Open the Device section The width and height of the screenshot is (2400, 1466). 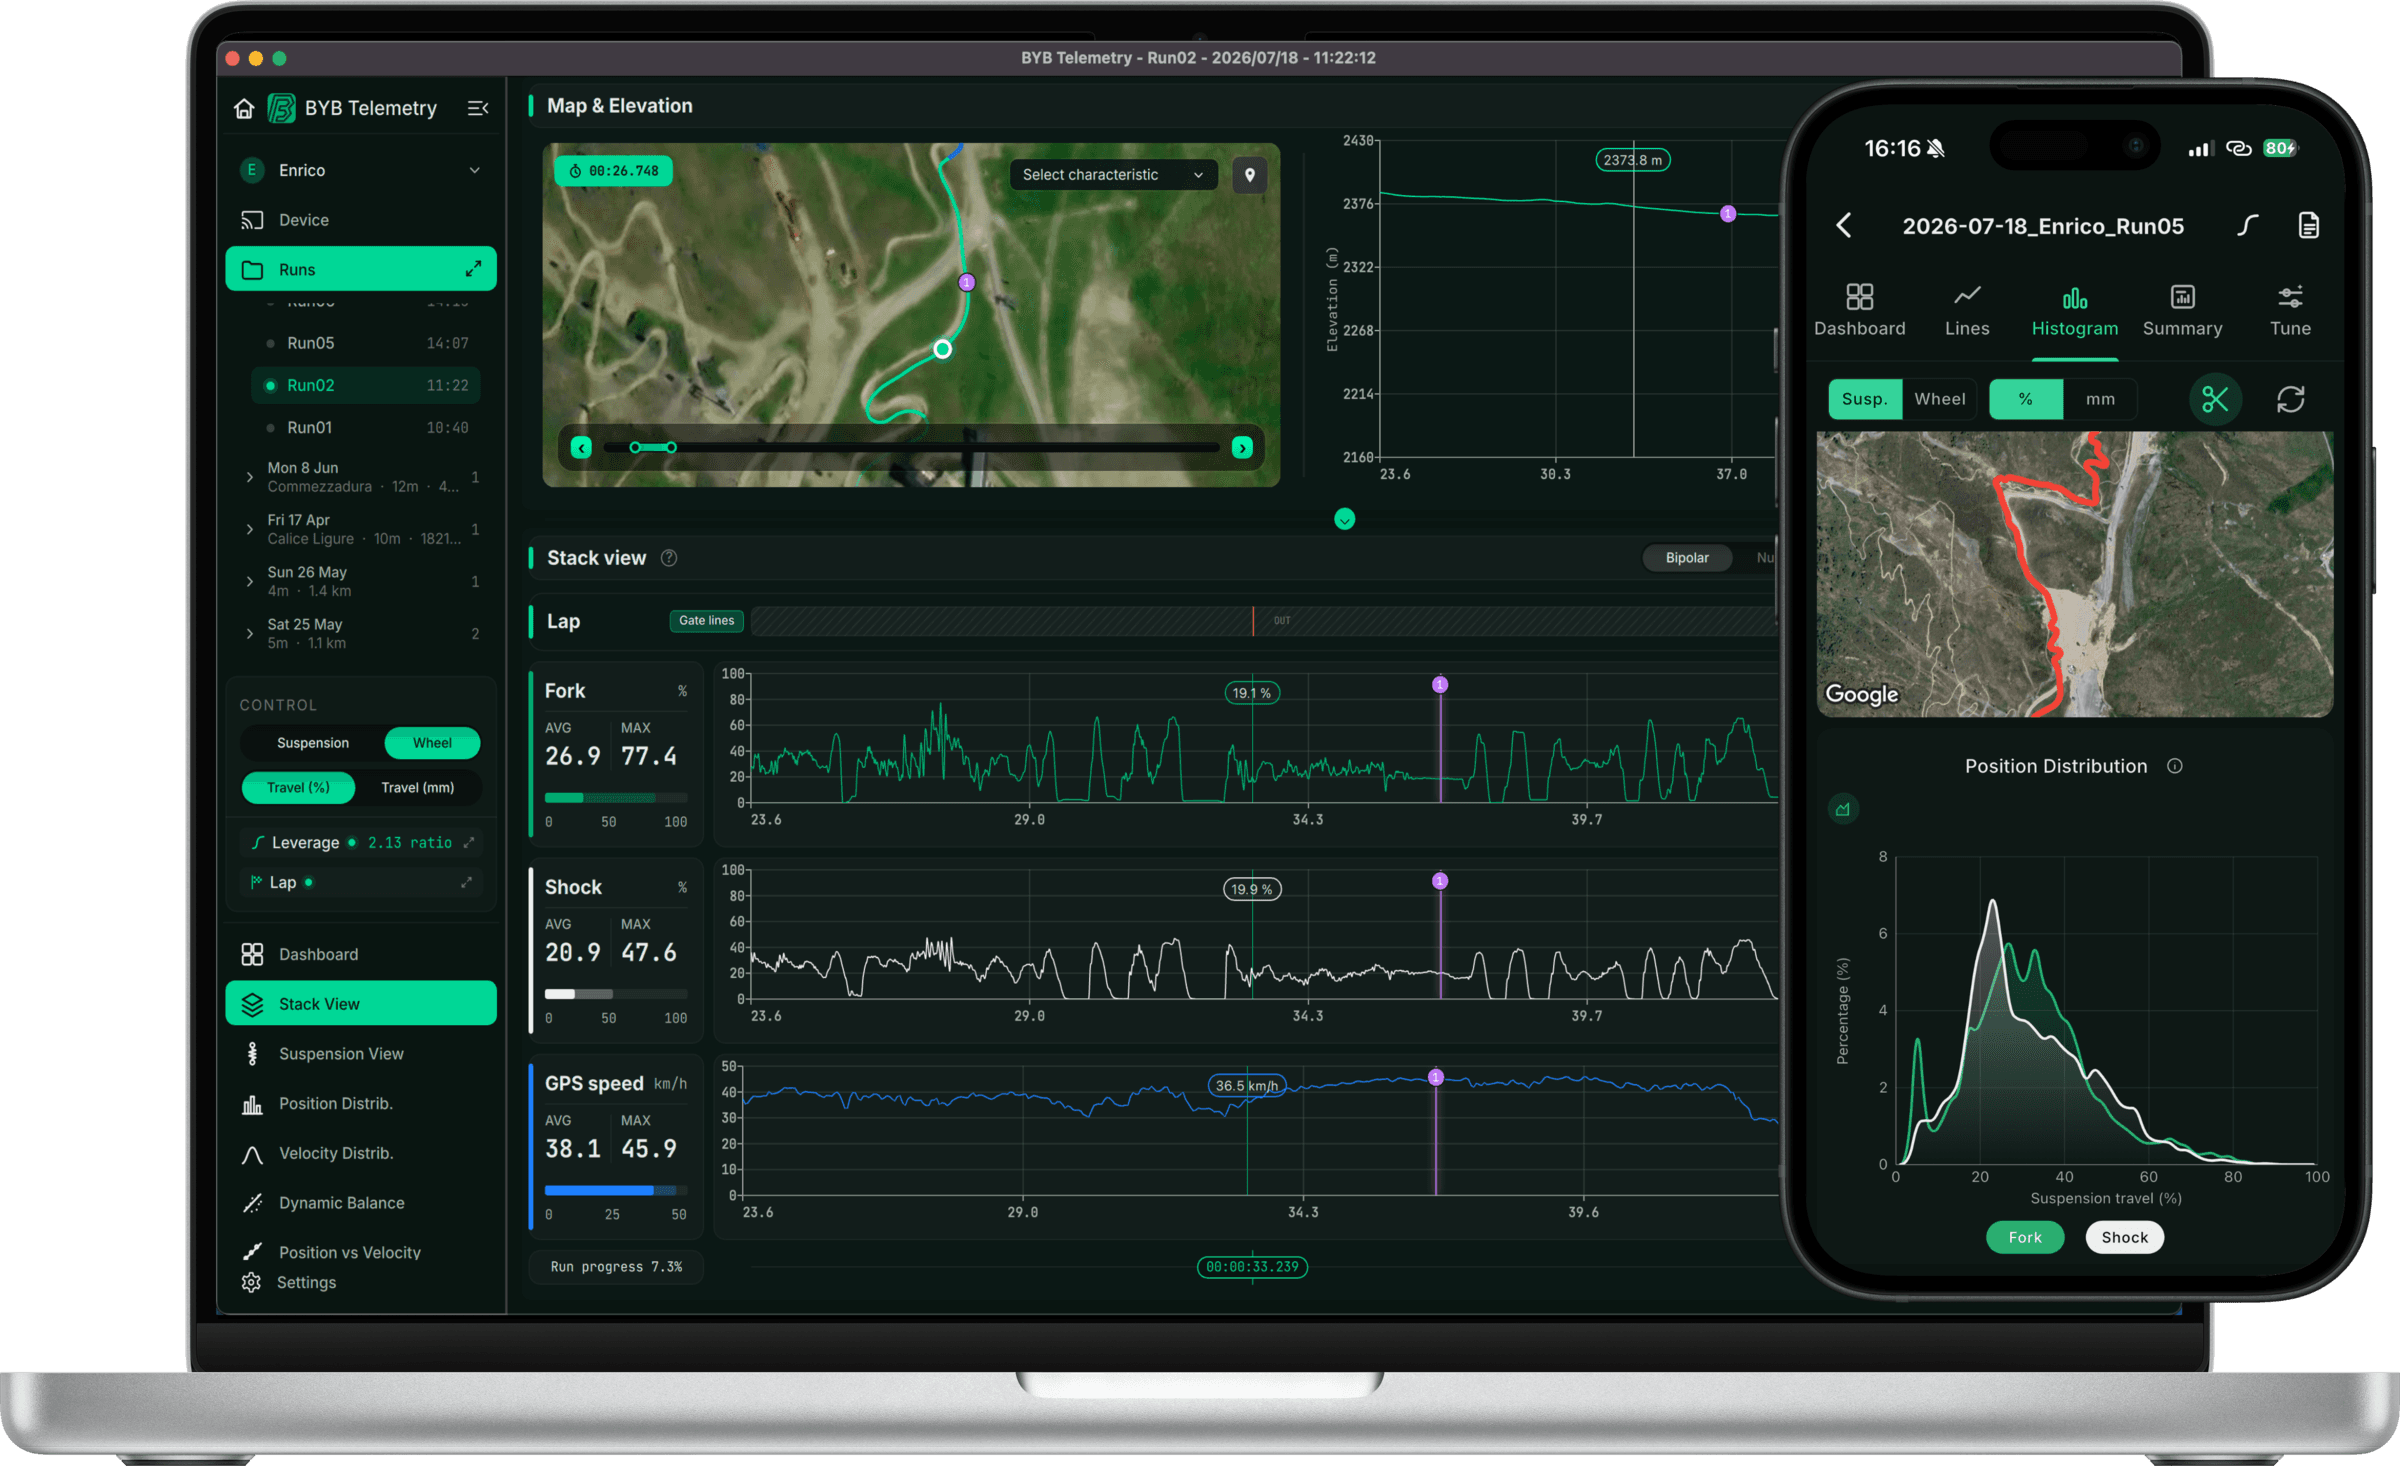point(361,220)
